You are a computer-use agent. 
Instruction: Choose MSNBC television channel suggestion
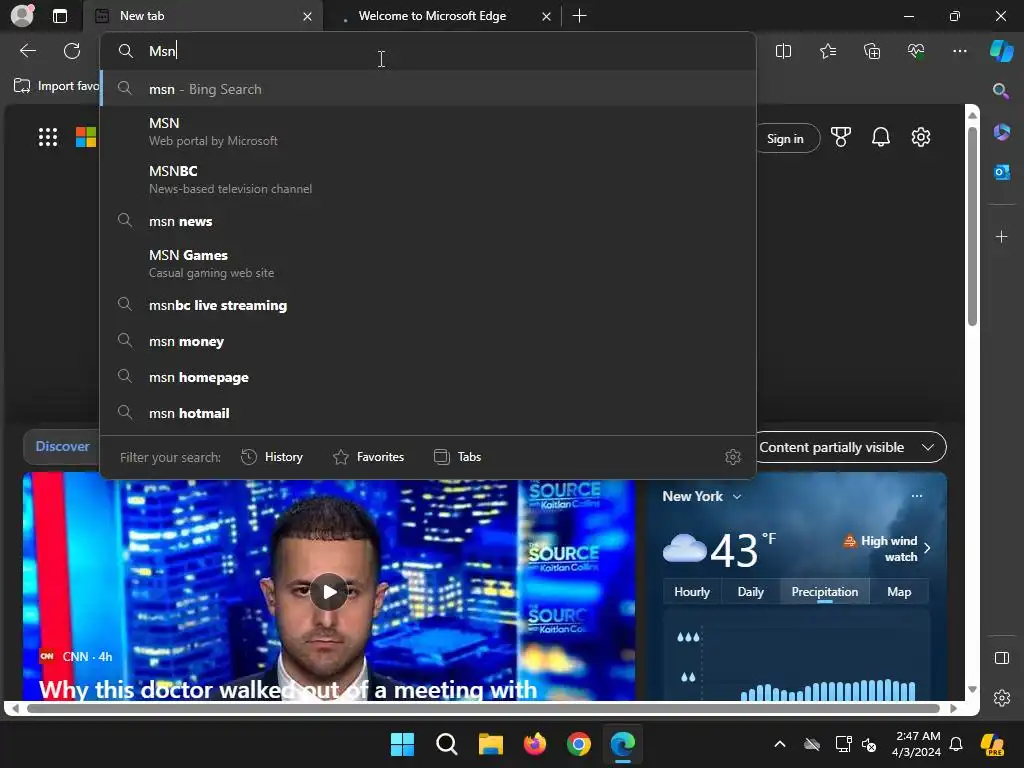click(428, 179)
